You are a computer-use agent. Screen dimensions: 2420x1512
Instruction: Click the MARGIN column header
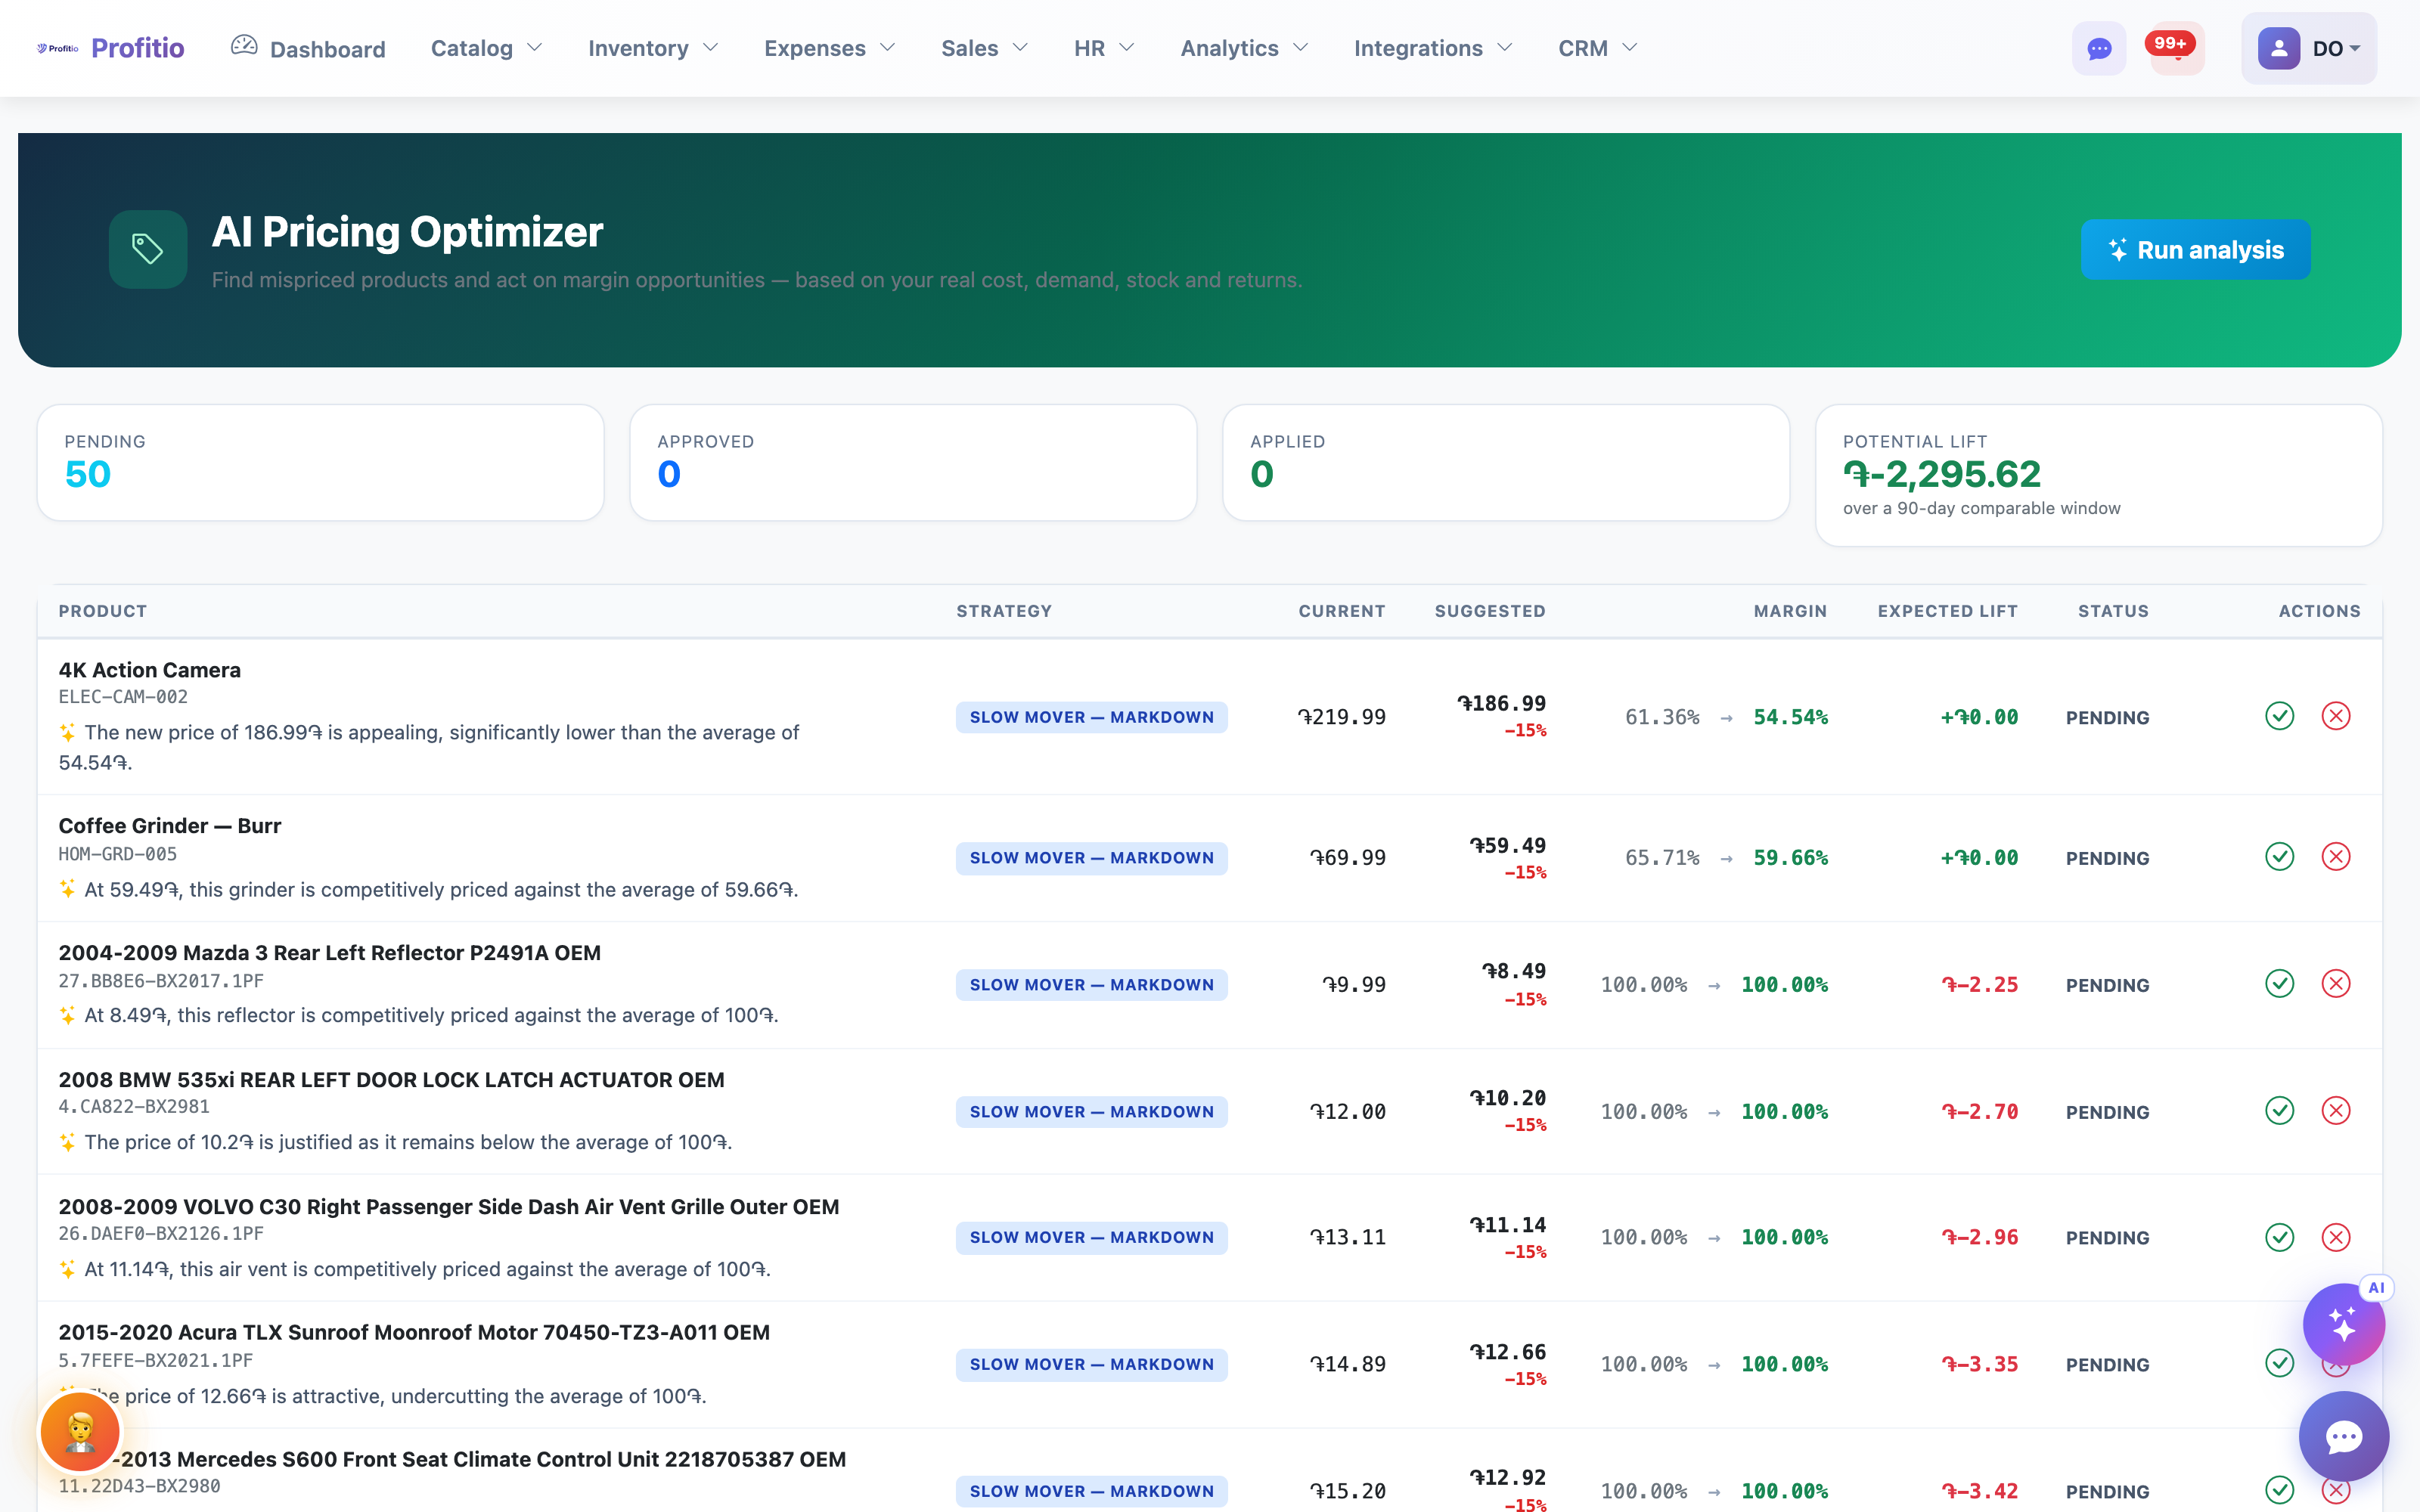click(x=1790, y=611)
